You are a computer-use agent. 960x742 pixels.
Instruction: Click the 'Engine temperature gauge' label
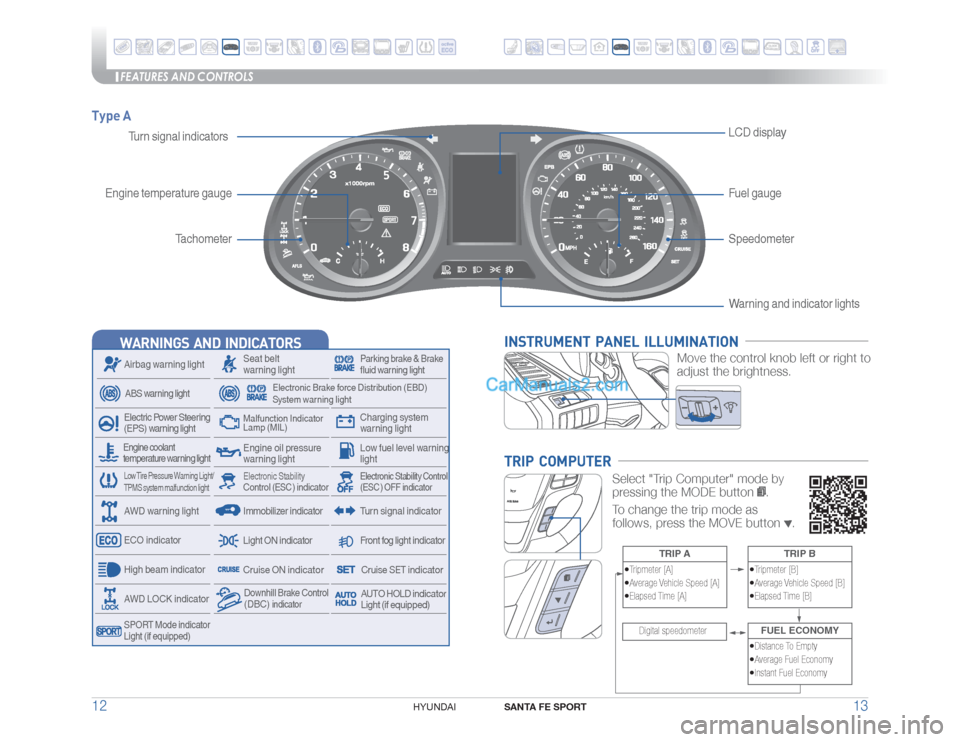tap(168, 193)
